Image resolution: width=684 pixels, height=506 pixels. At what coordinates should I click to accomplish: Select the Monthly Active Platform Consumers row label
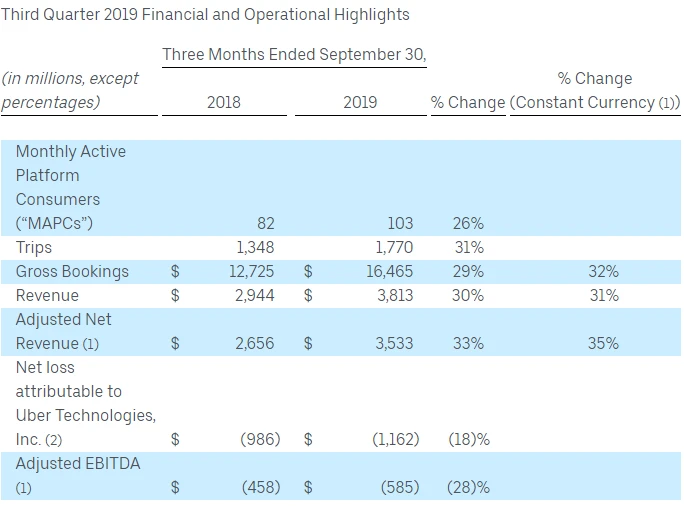71,187
